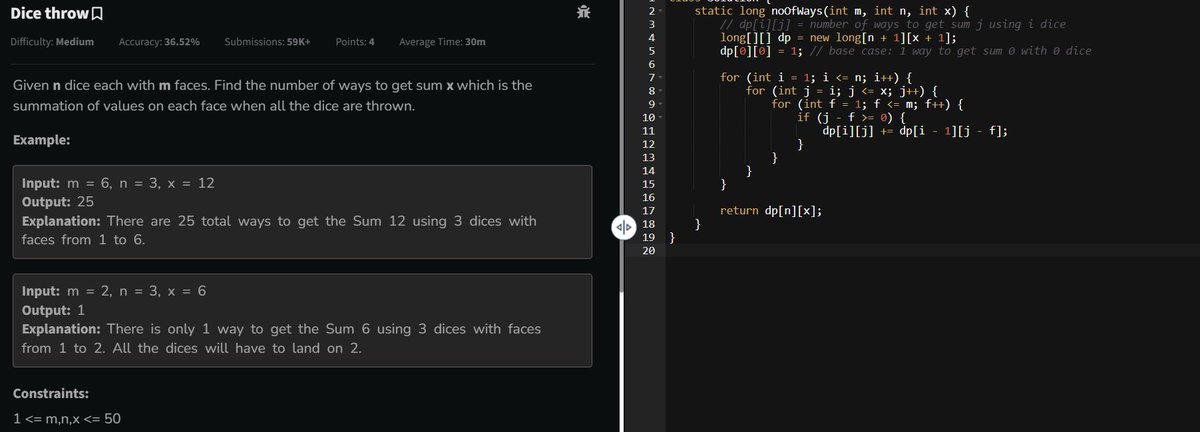Click the 'long[][] dp = new long' line
1200x432 pixels.
click(x=838, y=37)
